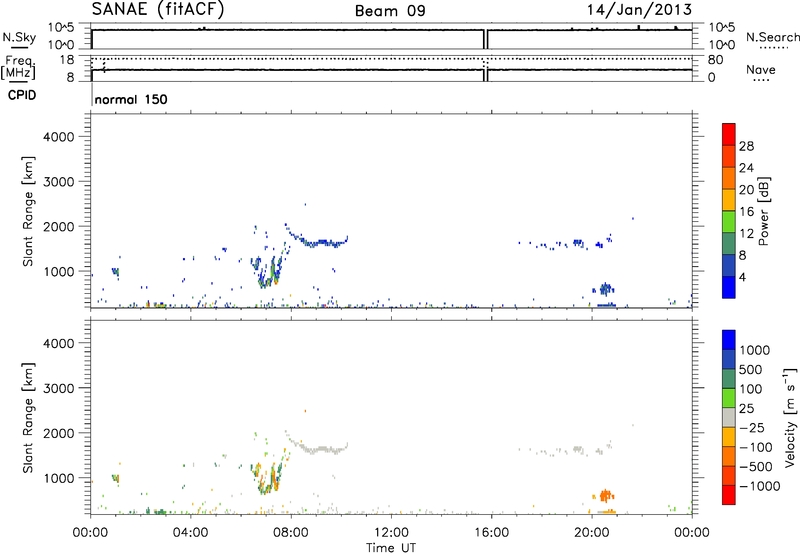This screenshot has width=800, height=554.
Task: Click the 16:00 time axis label
Action: (491, 533)
